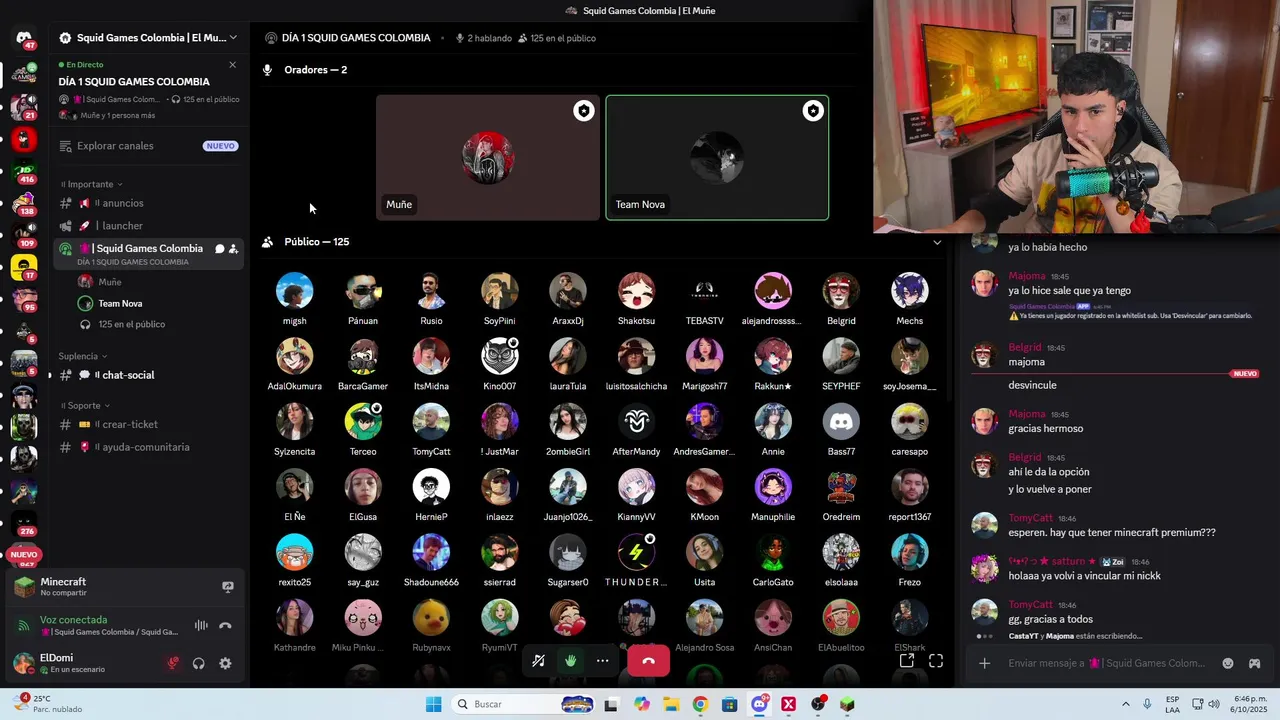Select the Team Nova speaker tile

tap(717, 157)
